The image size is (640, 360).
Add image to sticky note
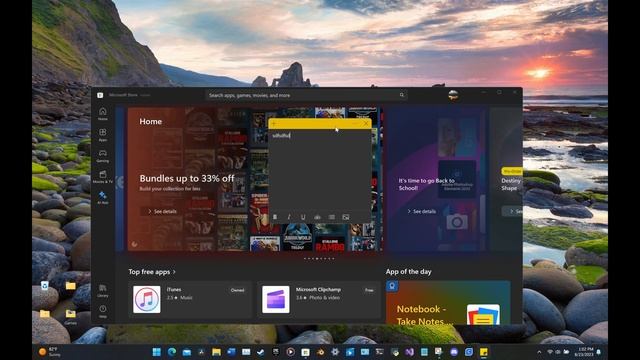tap(346, 217)
